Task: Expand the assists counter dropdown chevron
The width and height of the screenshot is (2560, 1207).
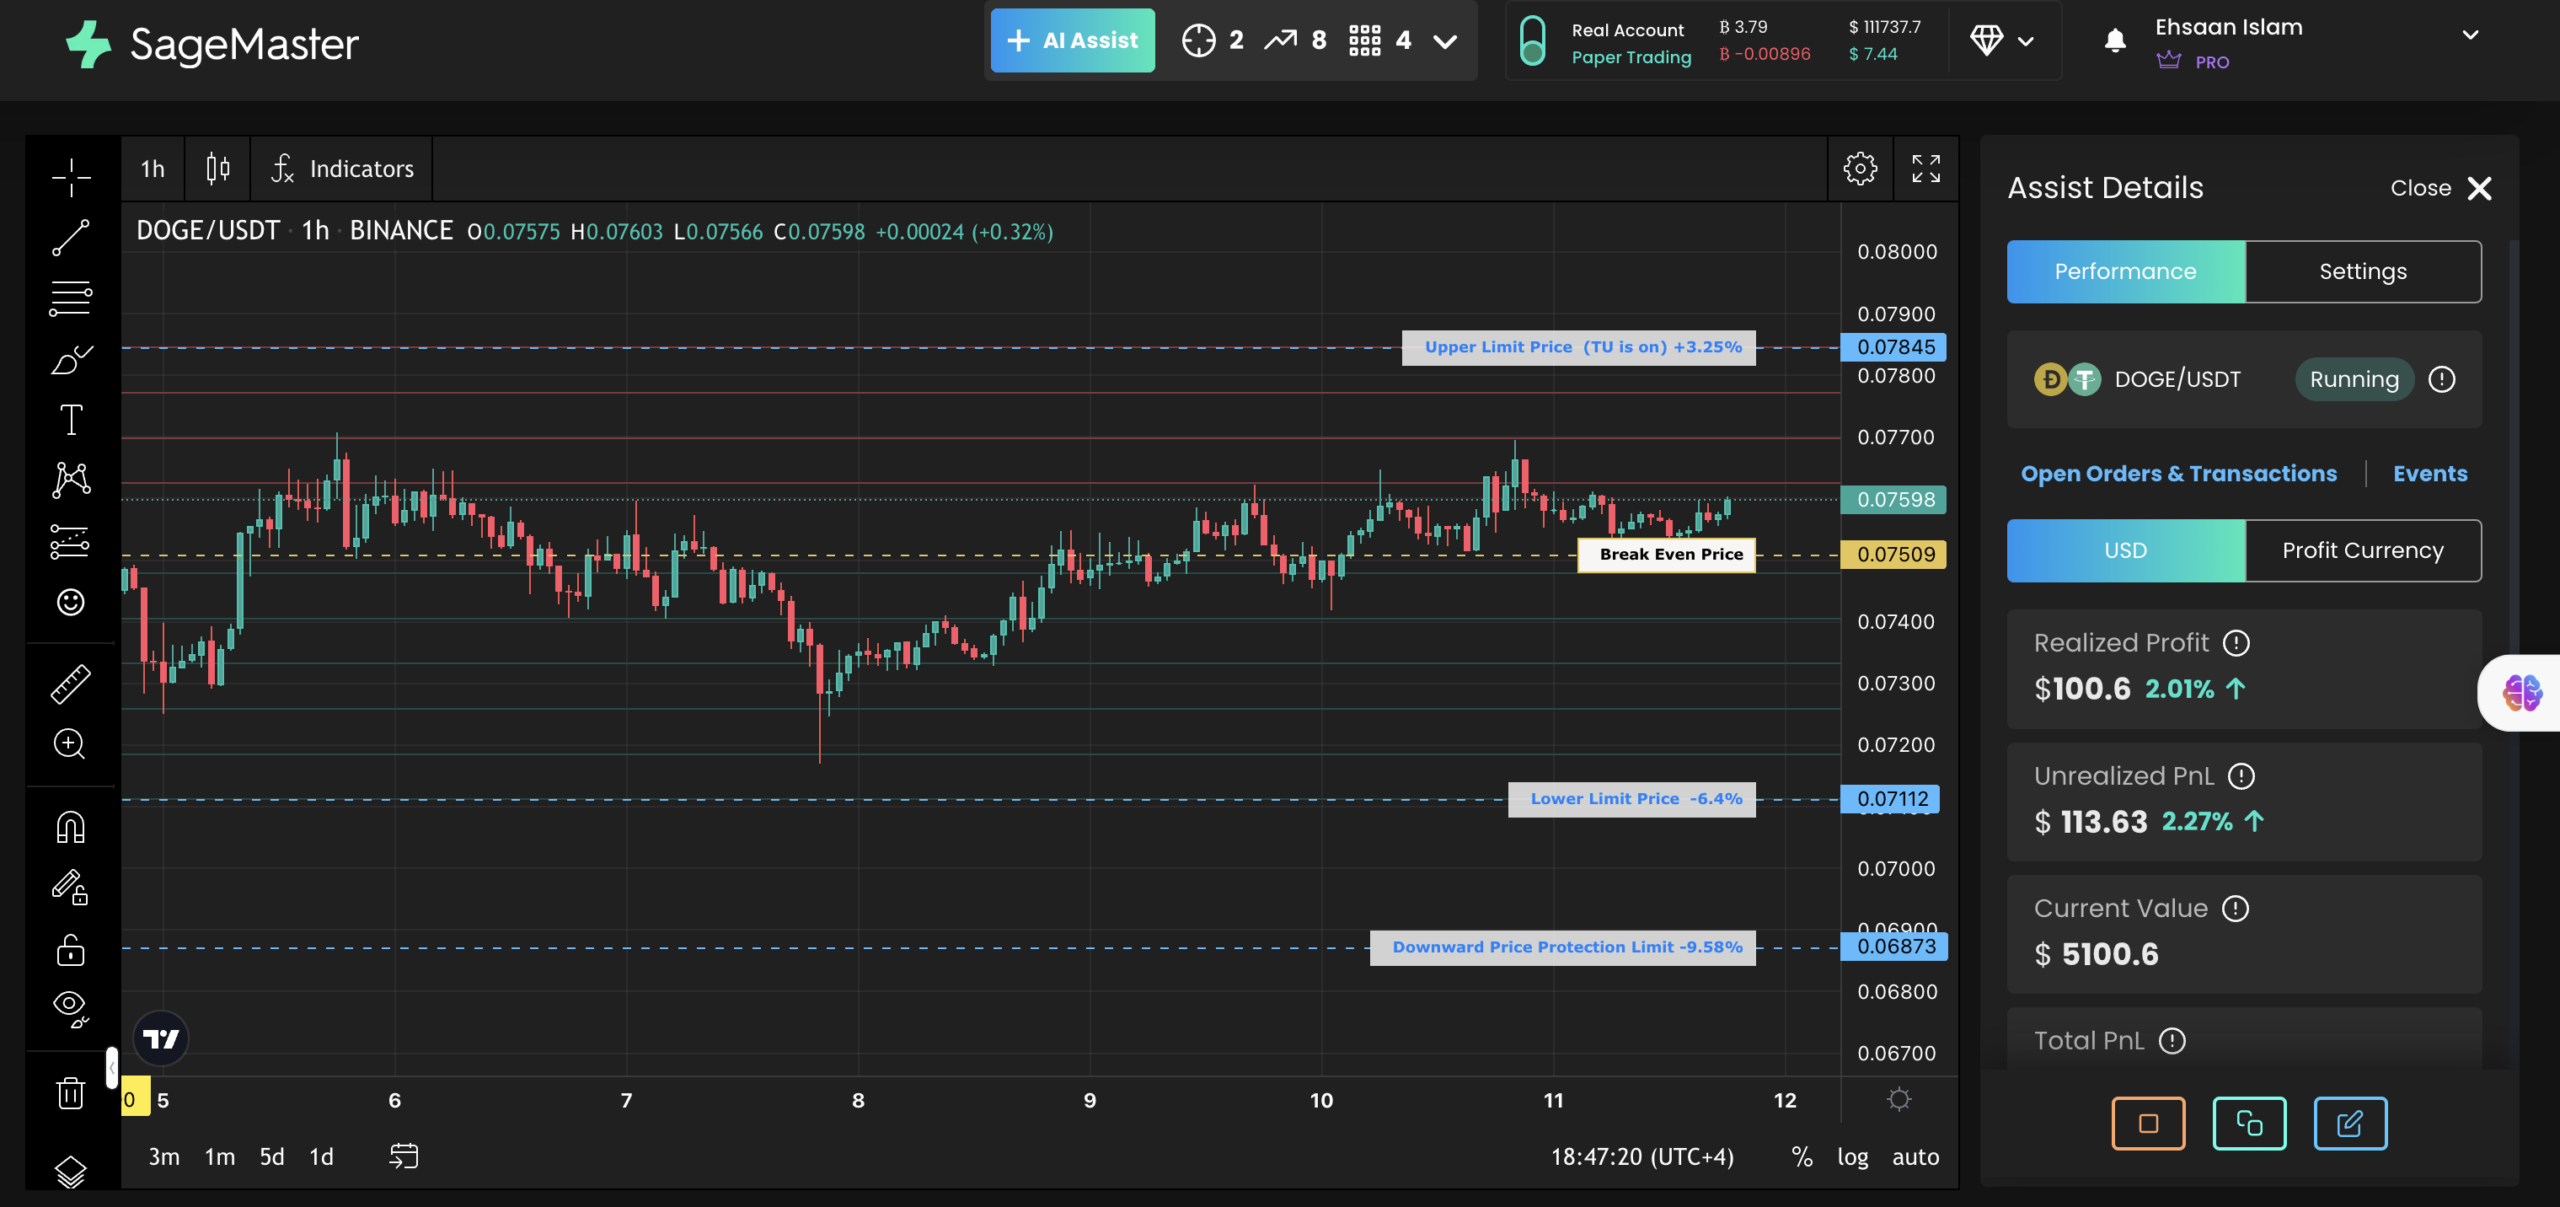Action: (x=1445, y=41)
